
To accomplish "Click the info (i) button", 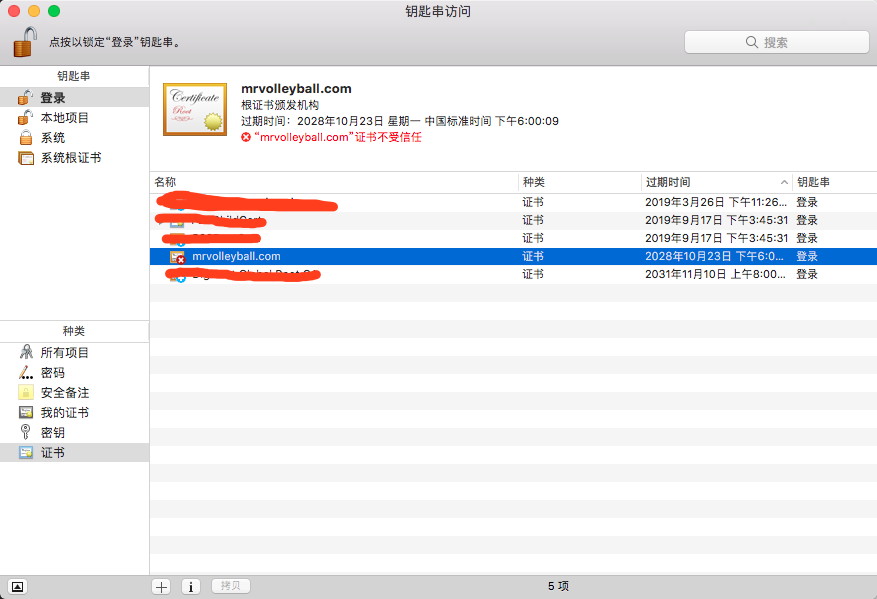I will [191, 586].
